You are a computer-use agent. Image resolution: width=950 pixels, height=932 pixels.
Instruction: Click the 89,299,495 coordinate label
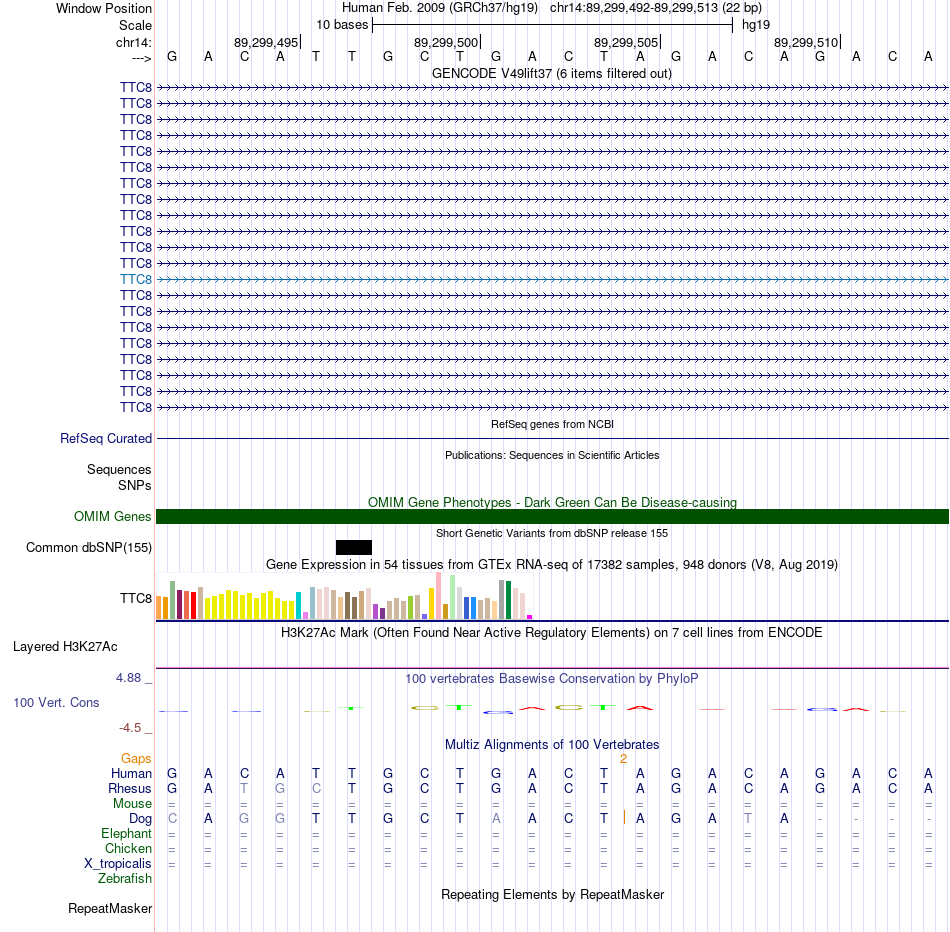click(266, 42)
